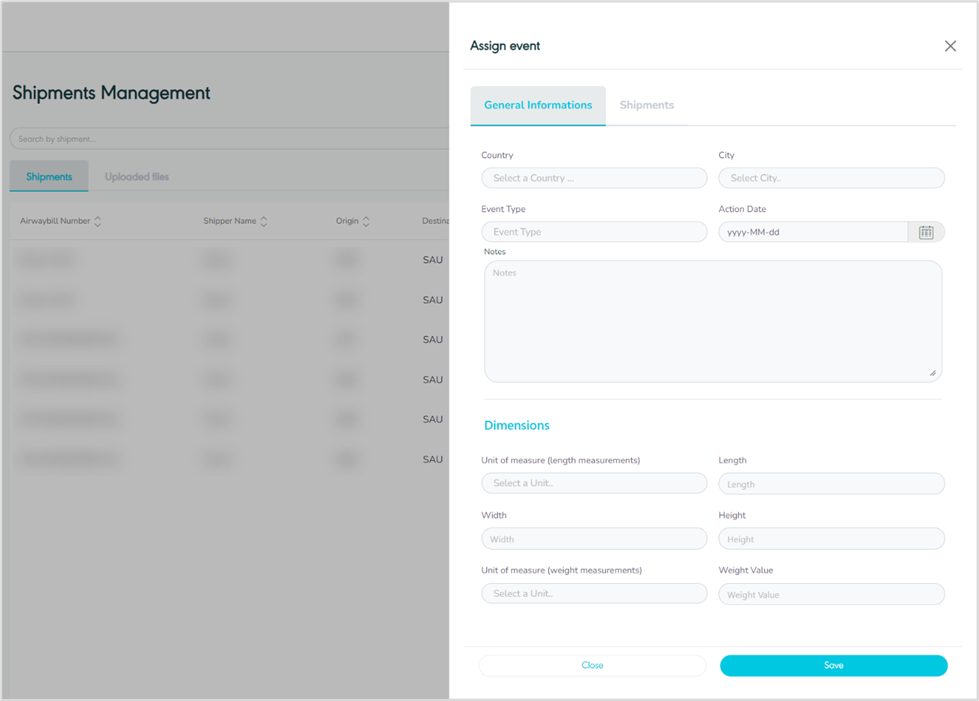Viewport: 979px width, 701px height.
Task: Switch to the Shipments tab in panel
Action: [646, 105]
